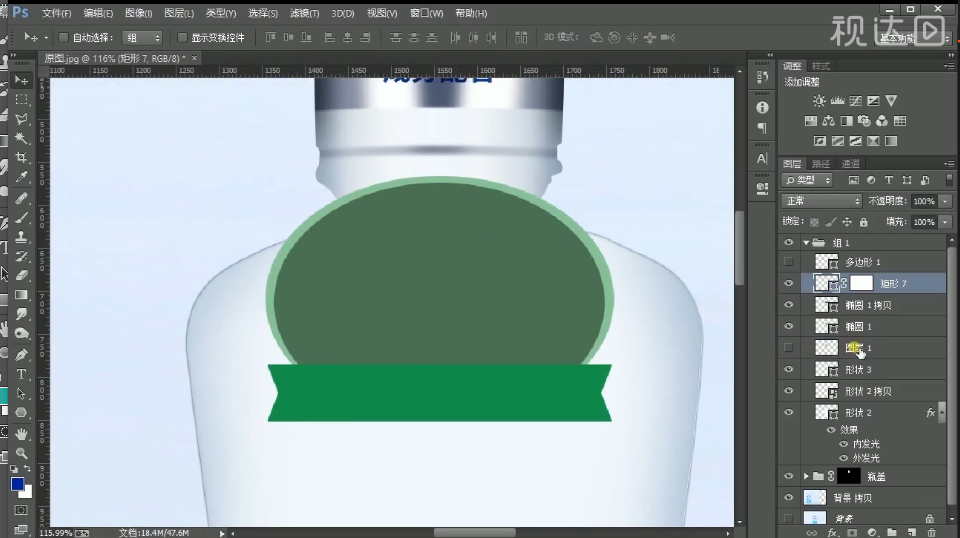Select the Gradient tool
Screen dimensions: 960x538
[x=21, y=295]
